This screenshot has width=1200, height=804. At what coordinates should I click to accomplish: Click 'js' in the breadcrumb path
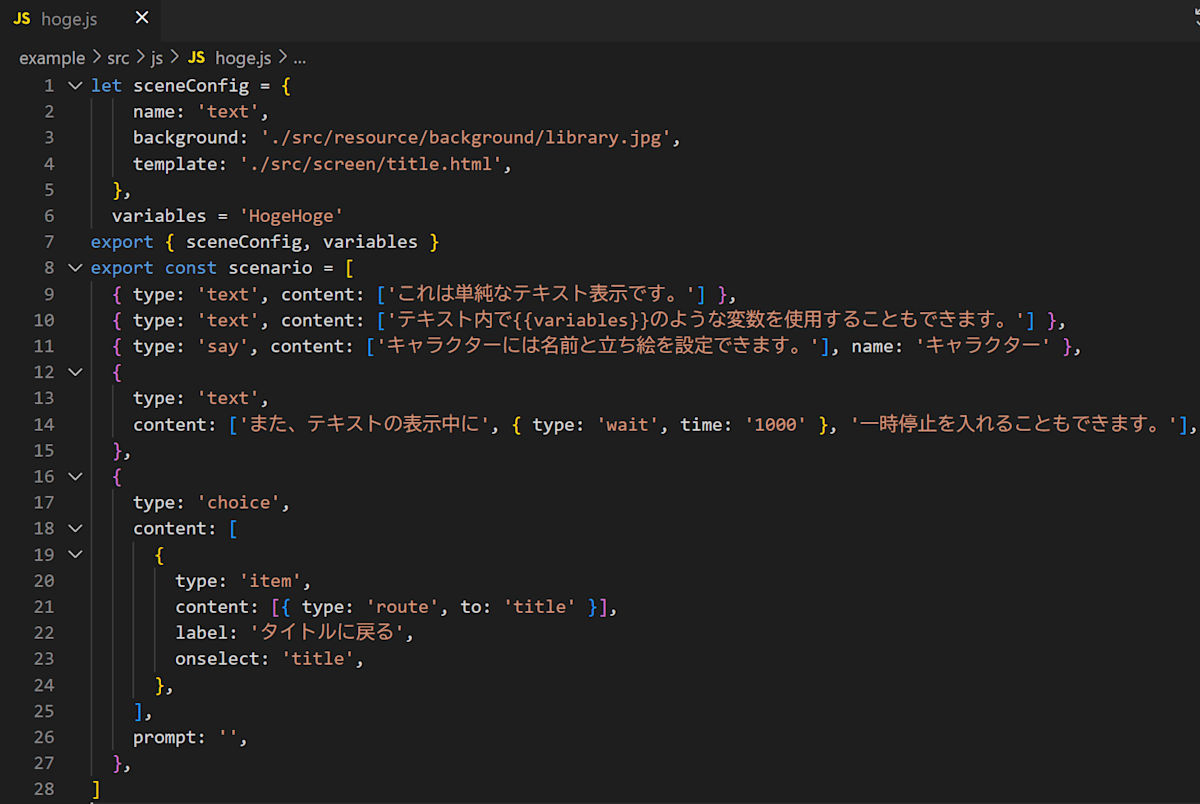156,57
